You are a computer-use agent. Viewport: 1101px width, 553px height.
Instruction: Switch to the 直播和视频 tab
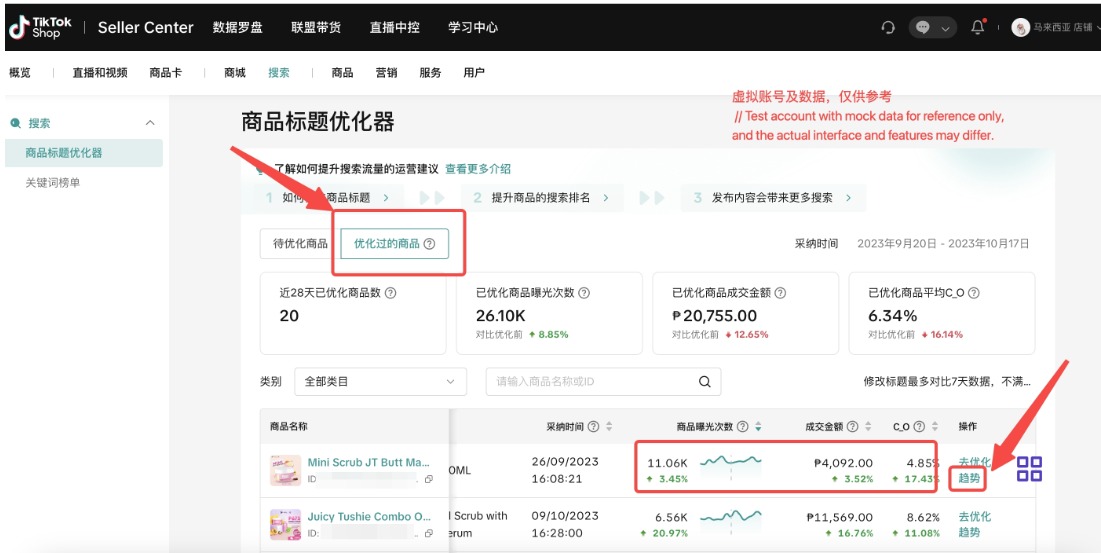click(x=100, y=72)
